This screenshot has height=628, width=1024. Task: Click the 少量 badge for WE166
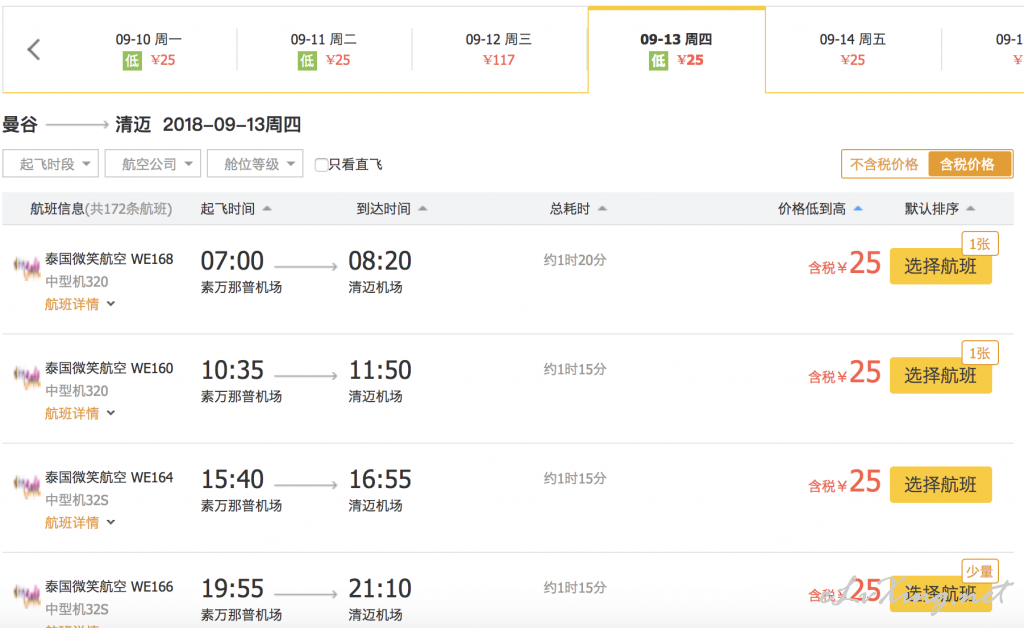click(980, 571)
